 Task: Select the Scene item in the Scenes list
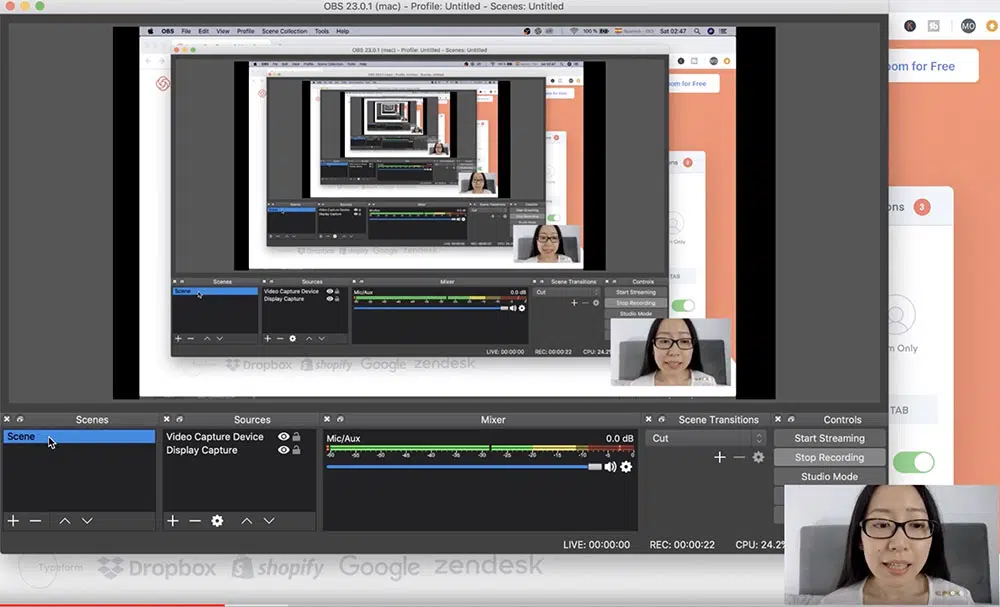(79, 437)
